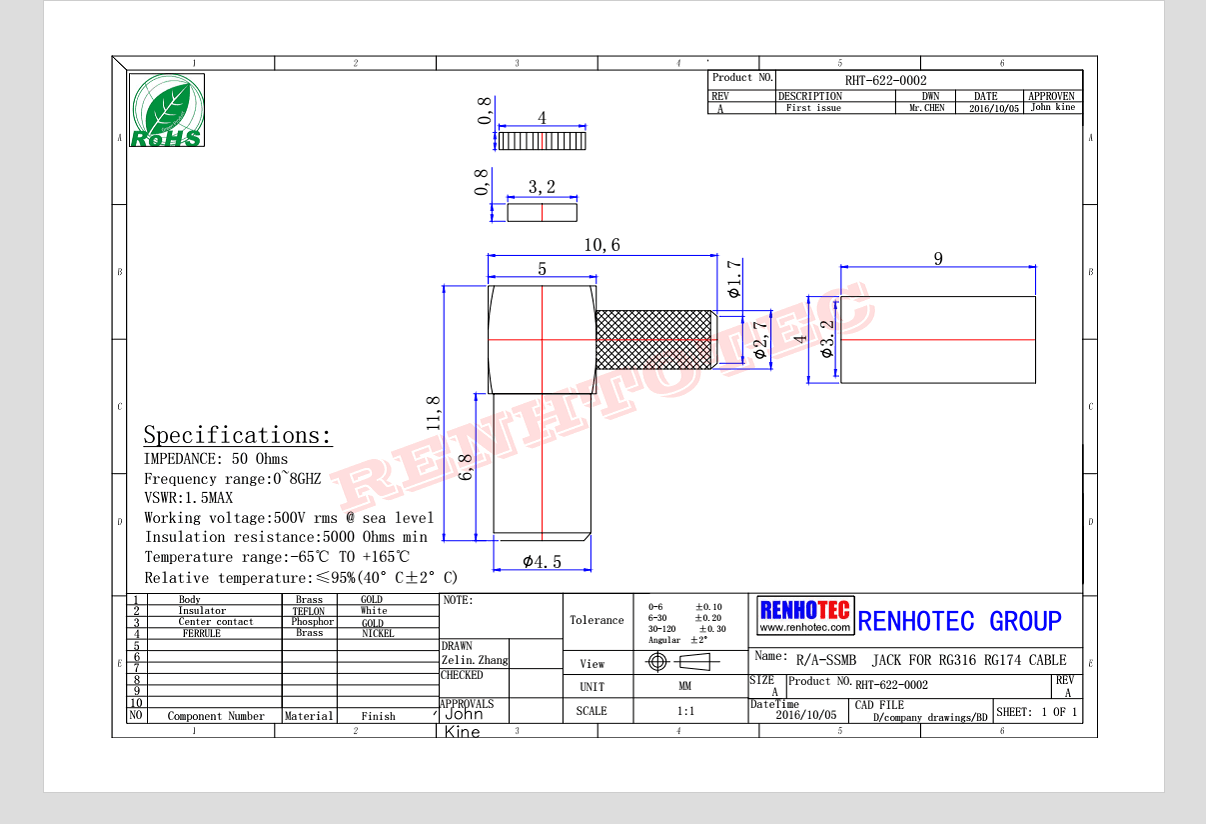The width and height of the screenshot is (1206, 824).
Task: Click the knurled ferrule on the connector drawing
Action: click(x=654, y=339)
